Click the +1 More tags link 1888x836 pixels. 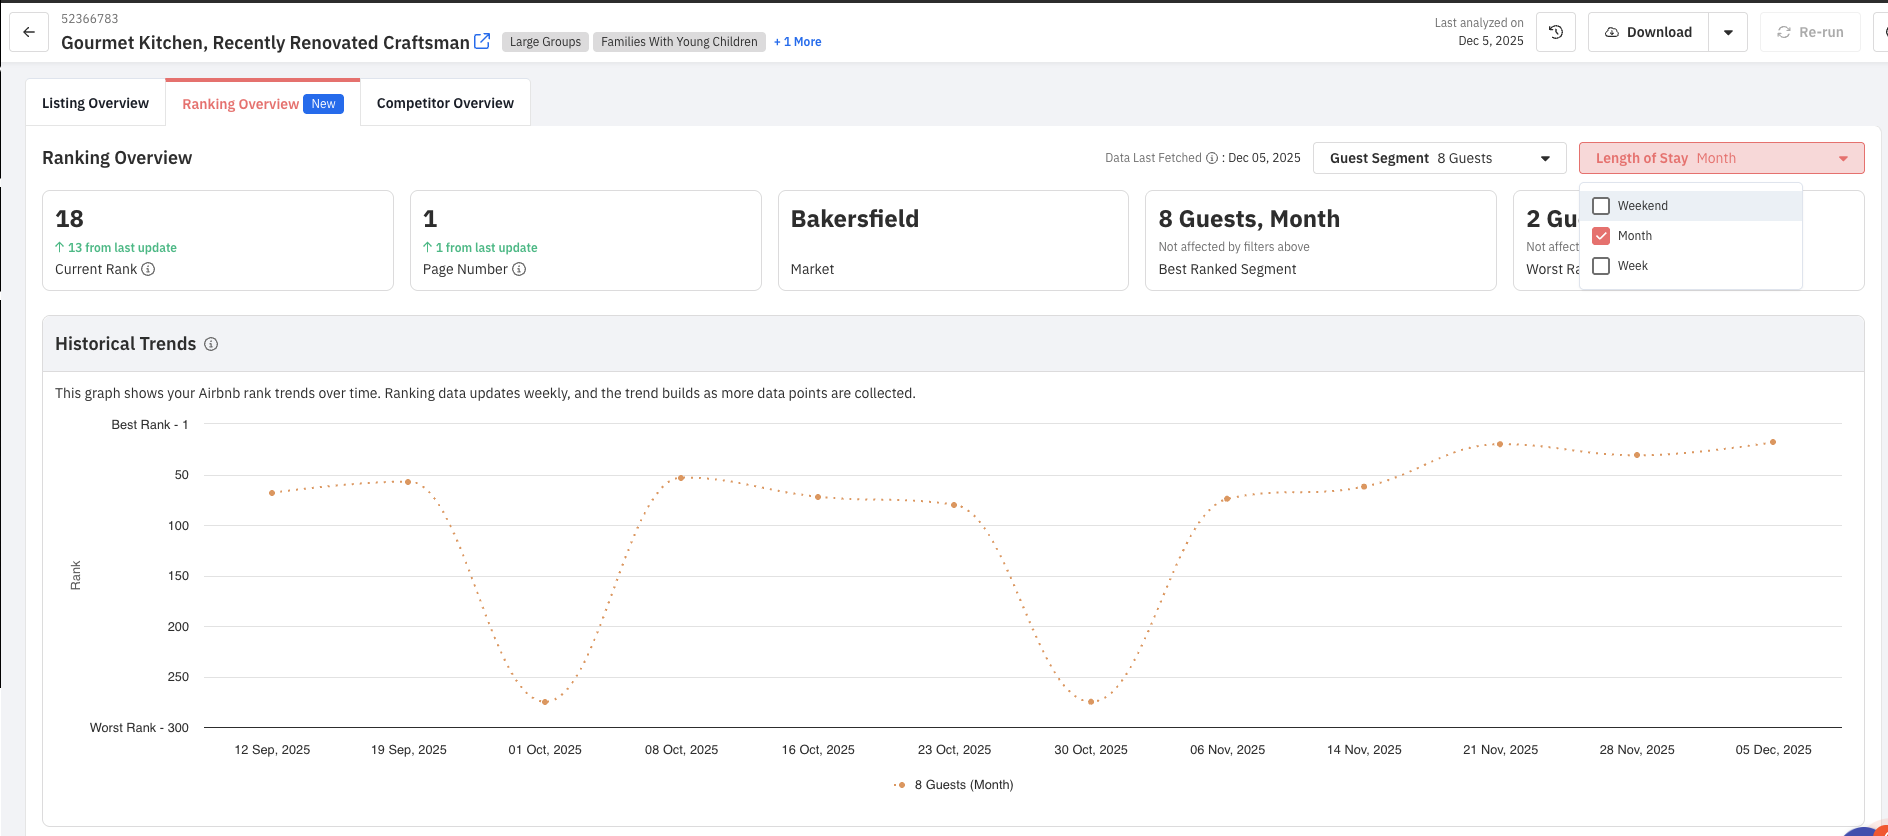click(797, 42)
